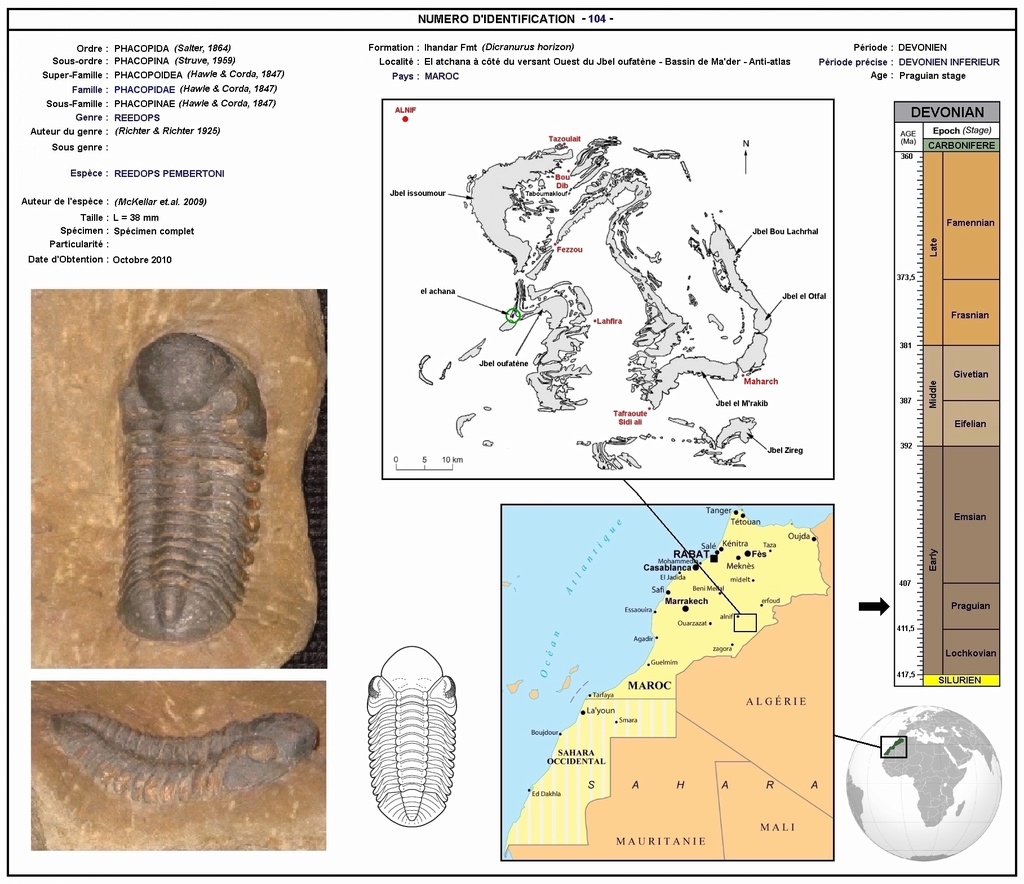
Task: Click the family value PHACOPIDAE
Action: [144, 89]
